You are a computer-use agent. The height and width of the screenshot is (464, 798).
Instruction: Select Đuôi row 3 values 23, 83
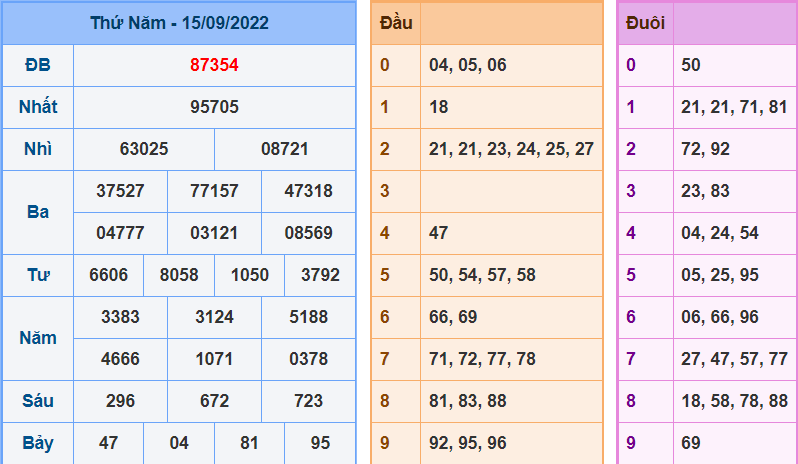coord(705,191)
